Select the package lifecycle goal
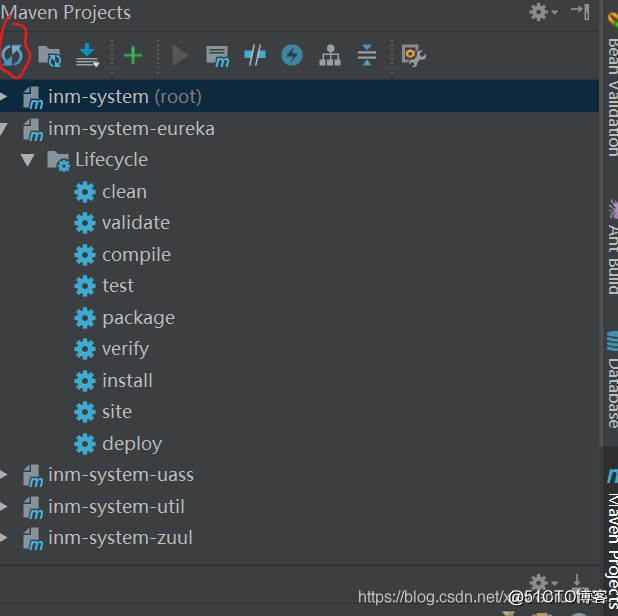Viewport: 618px width, 616px height. (x=137, y=318)
